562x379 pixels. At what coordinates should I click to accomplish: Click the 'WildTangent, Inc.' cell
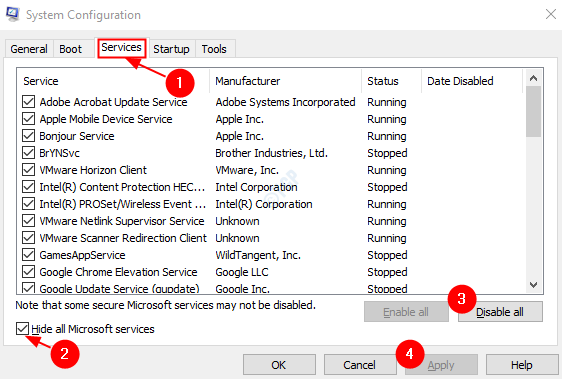[258, 255]
